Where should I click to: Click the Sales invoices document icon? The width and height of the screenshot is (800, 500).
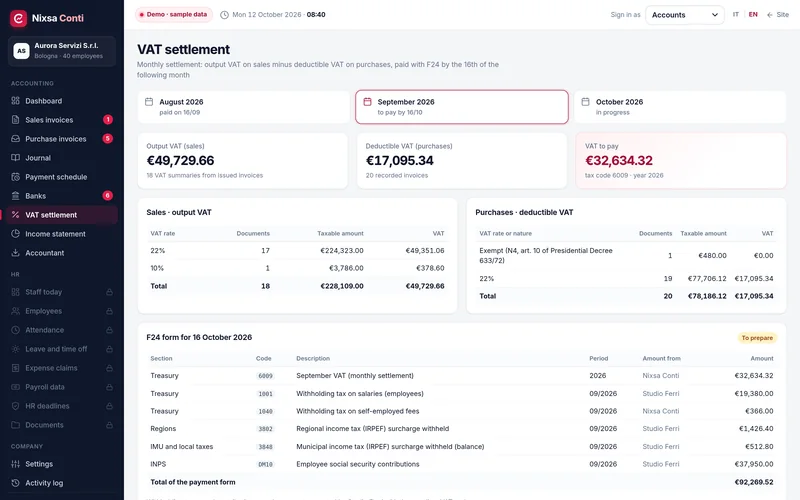pyautogui.click(x=15, y=120)
